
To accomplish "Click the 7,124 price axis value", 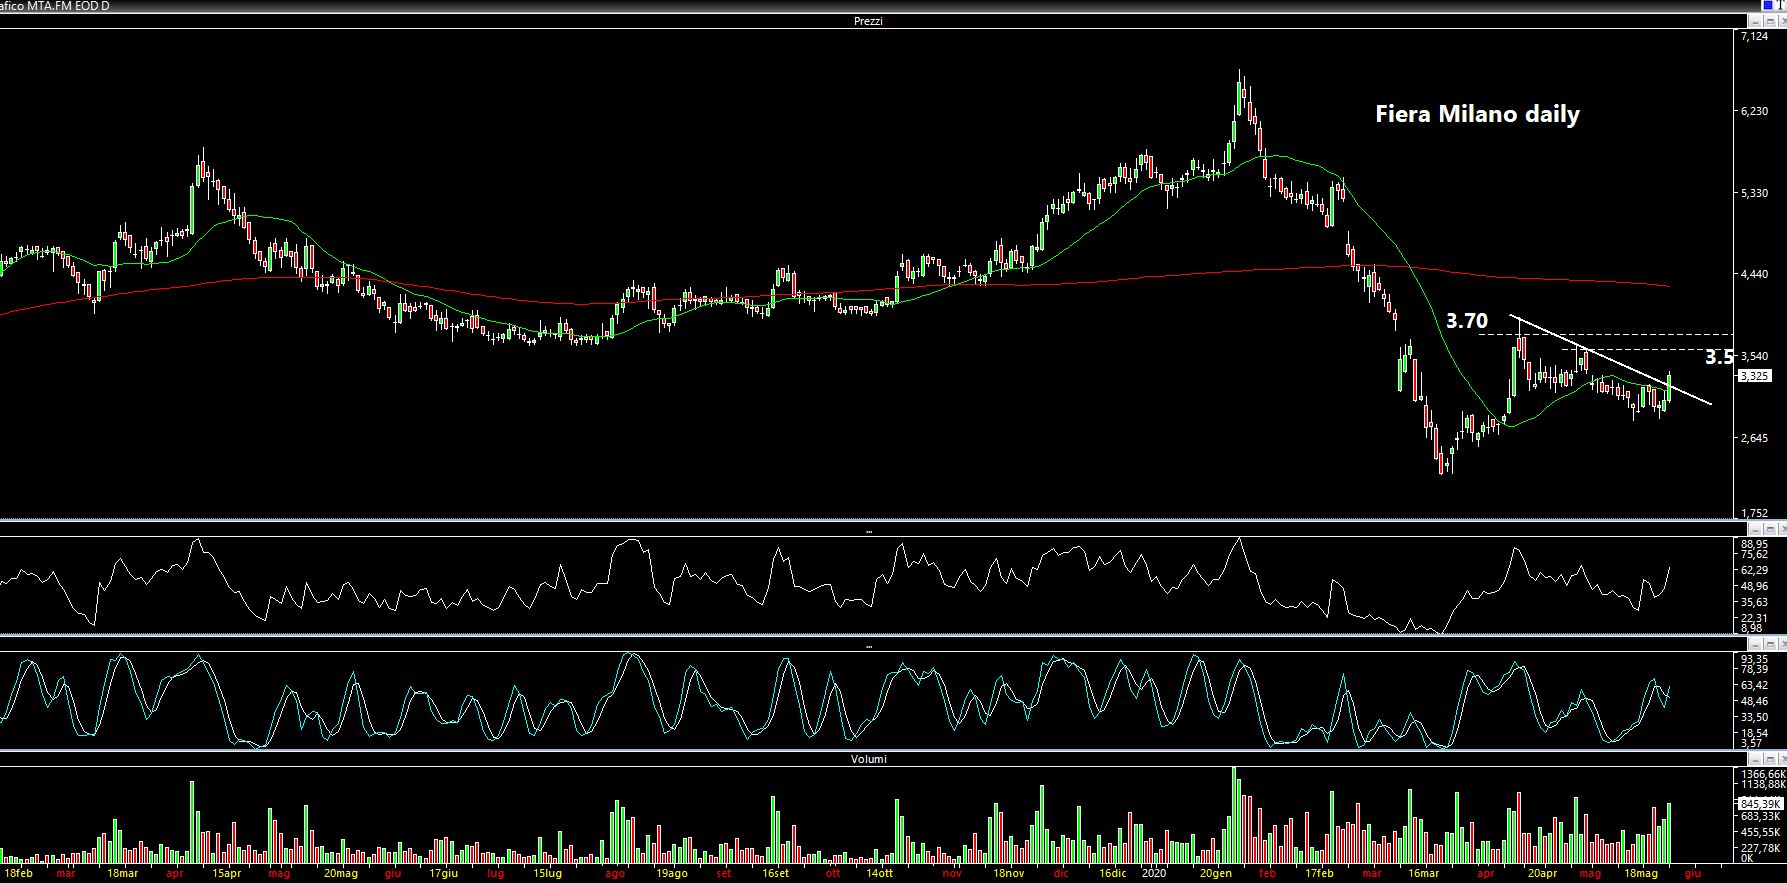I will pyautogui.click(x=1754, y=36).
